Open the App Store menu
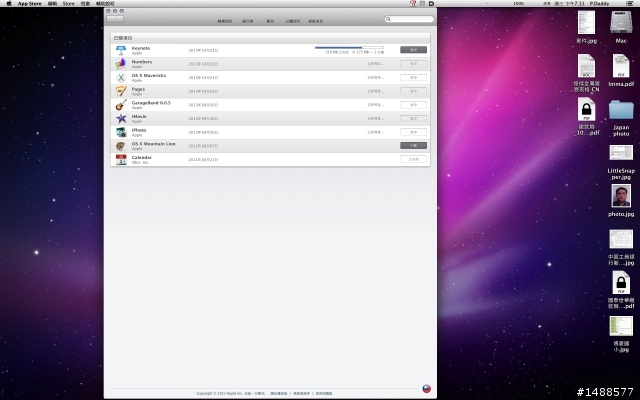Screen dimensions: 640x400 [x=29, y=3]
